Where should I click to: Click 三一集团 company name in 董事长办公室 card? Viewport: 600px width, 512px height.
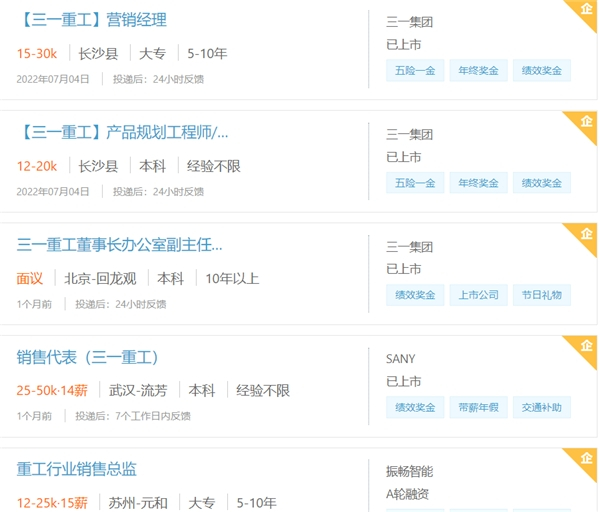tap(409, 247)
